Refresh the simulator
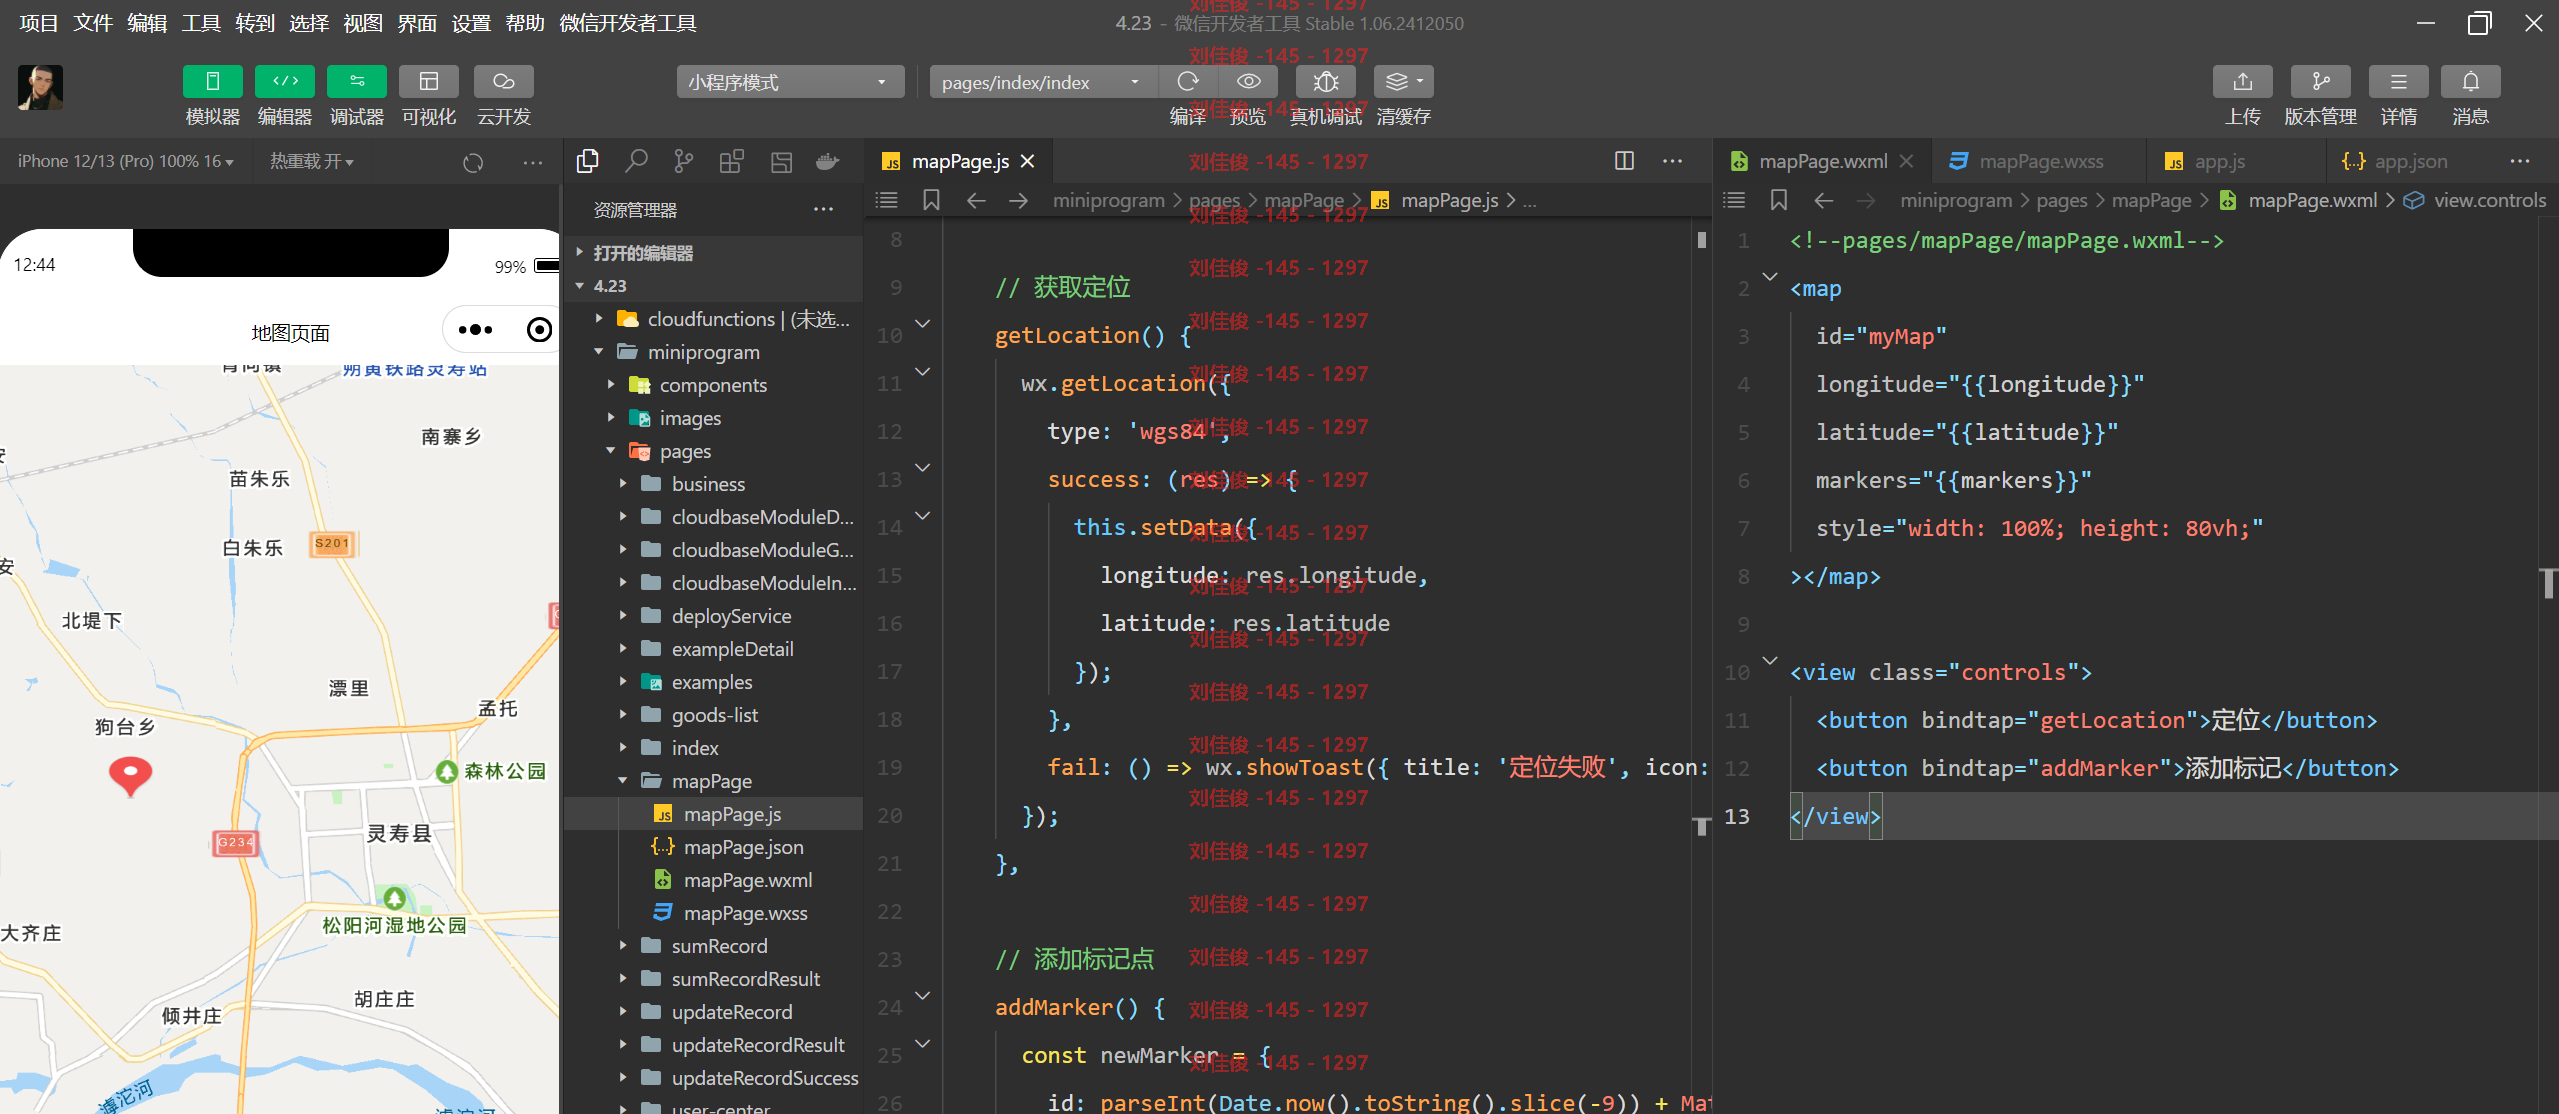Image resolution: width=2559 pixels, height=1114 pixels. click(473, 162)
